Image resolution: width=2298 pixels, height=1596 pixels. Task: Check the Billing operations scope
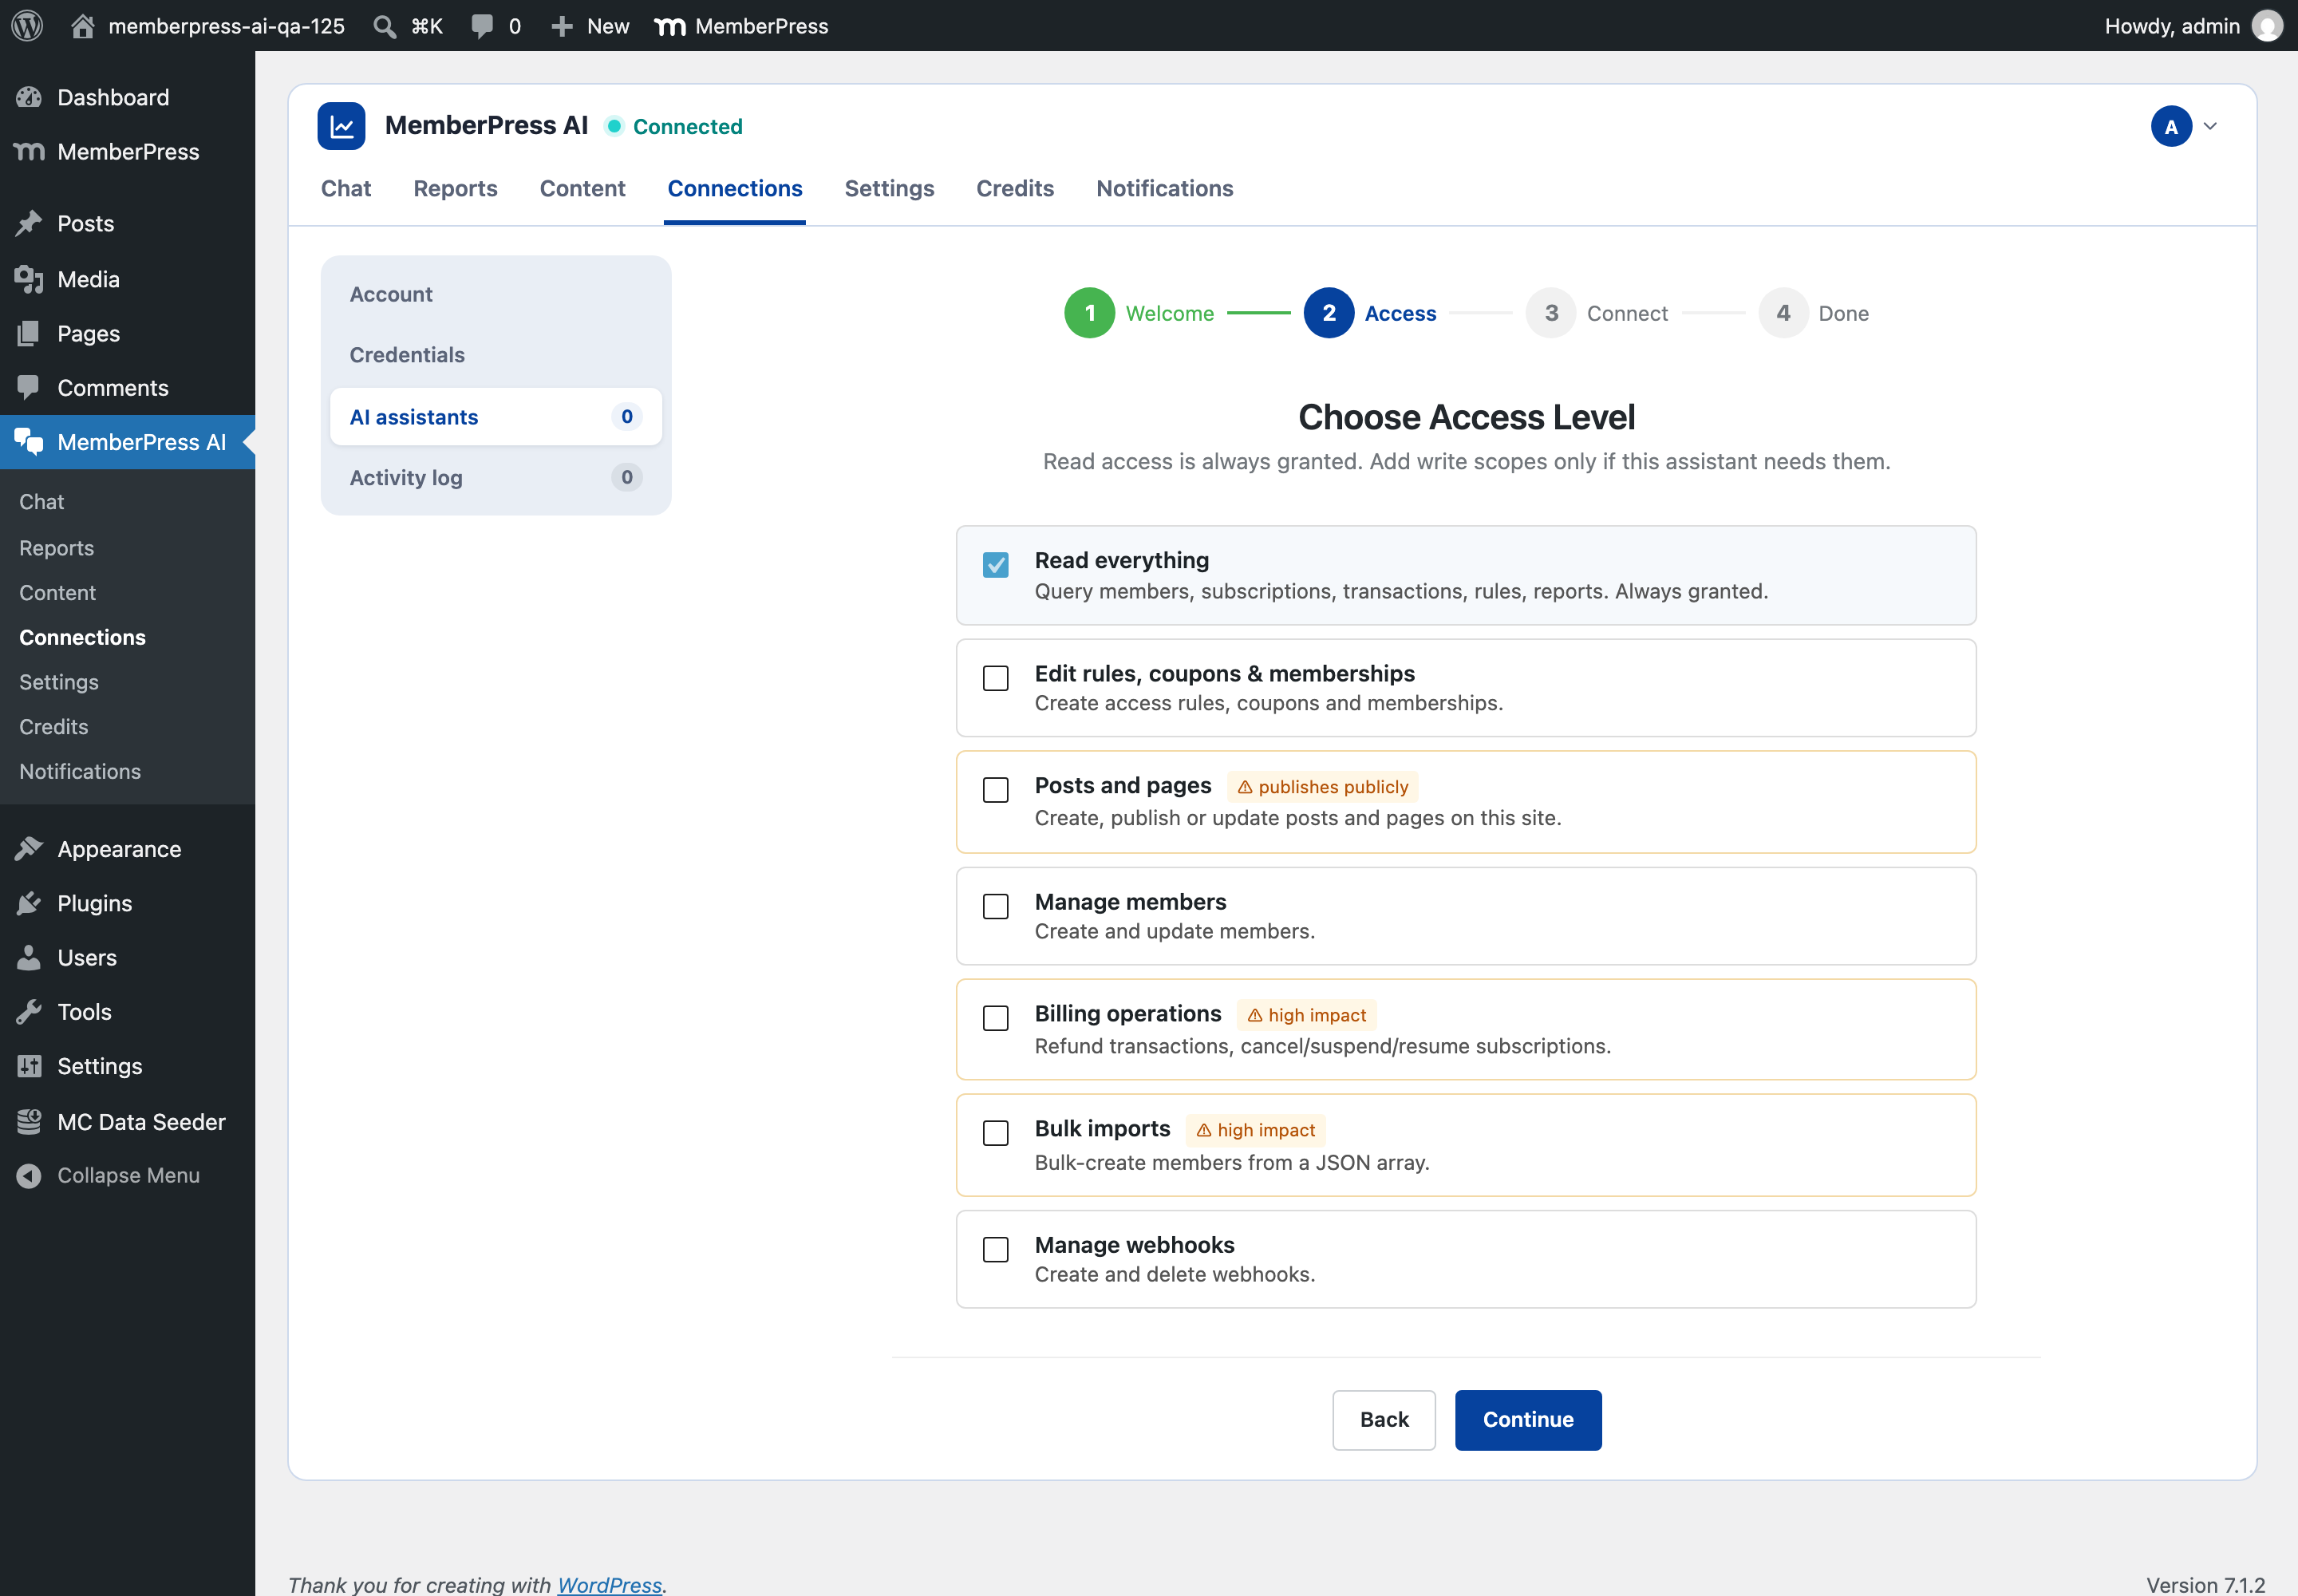[996, 1018]
